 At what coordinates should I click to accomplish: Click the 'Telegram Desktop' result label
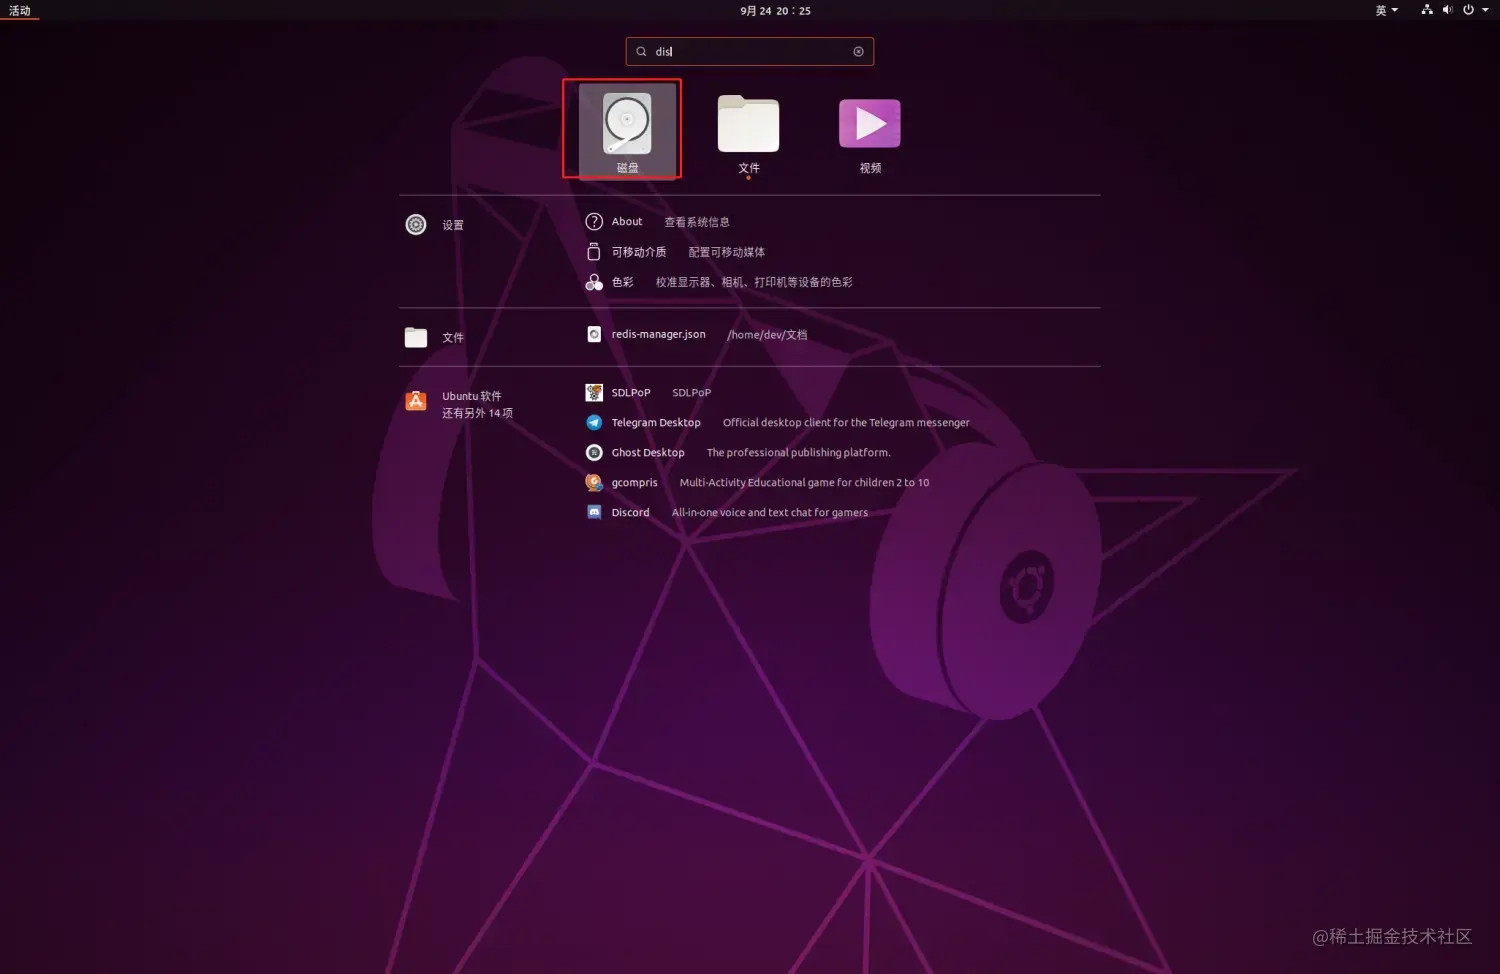(656, 422)
